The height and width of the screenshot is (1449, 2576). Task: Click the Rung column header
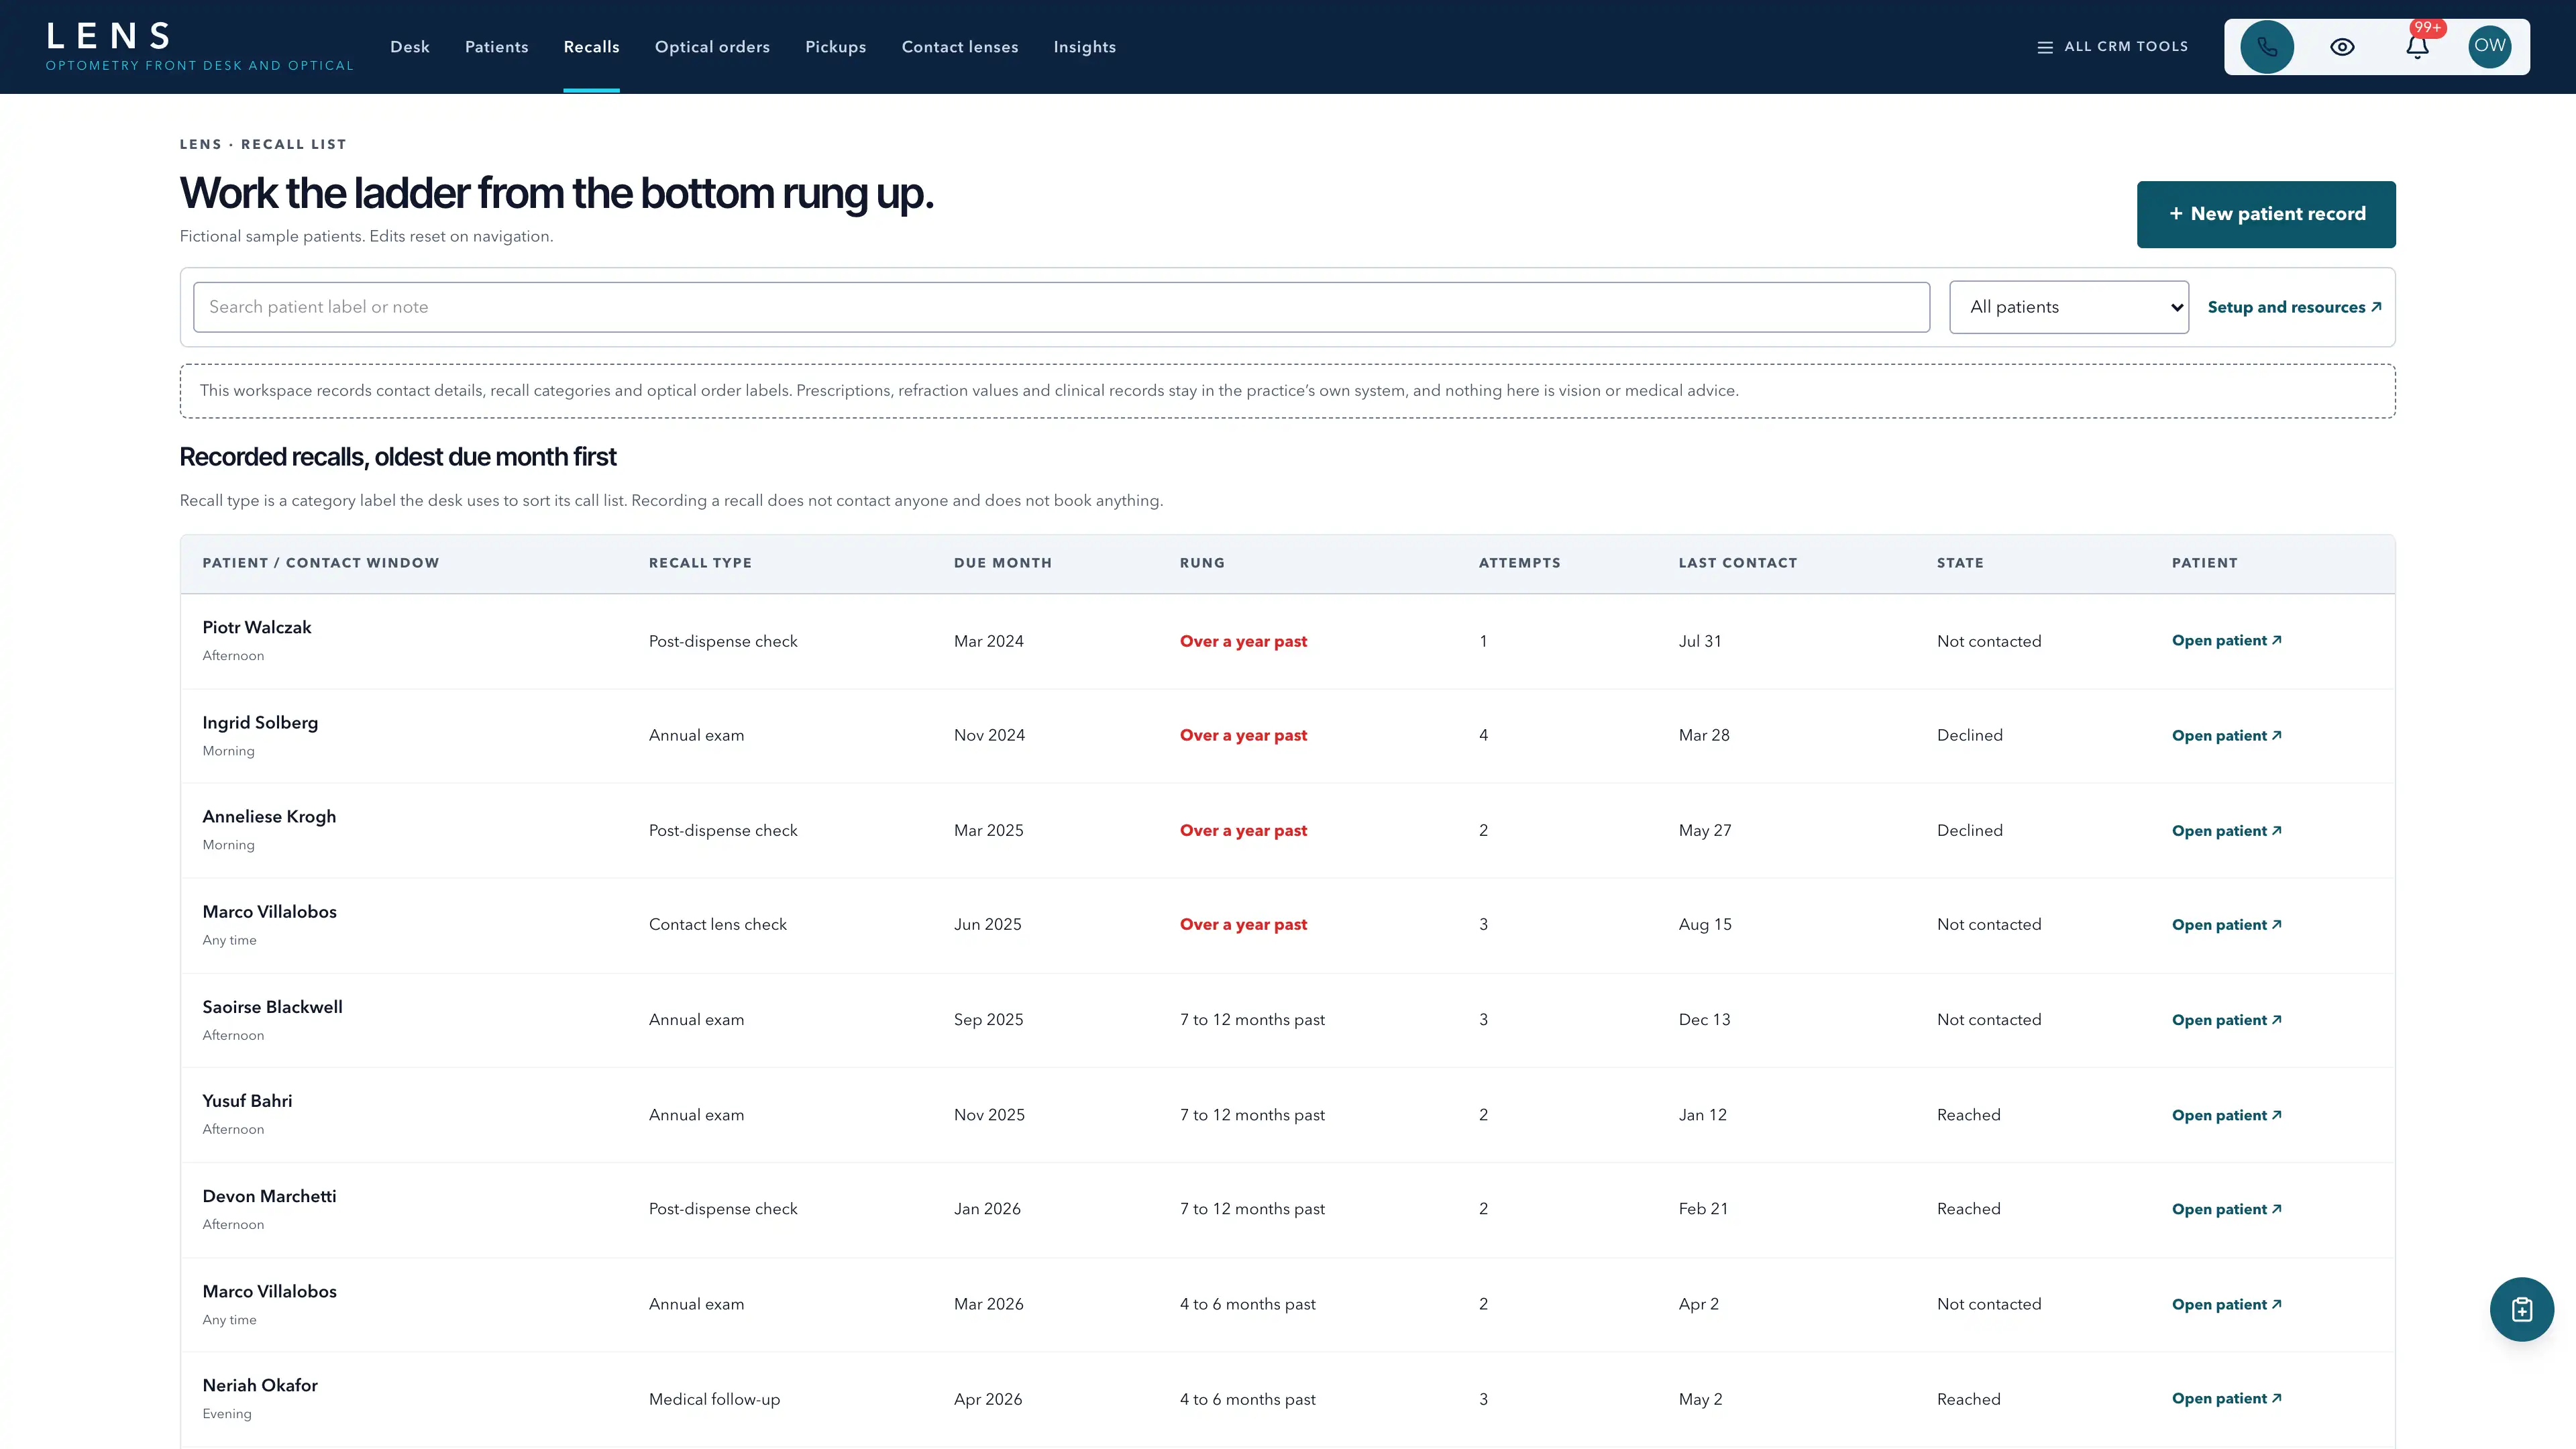[x=1202, y=563]
